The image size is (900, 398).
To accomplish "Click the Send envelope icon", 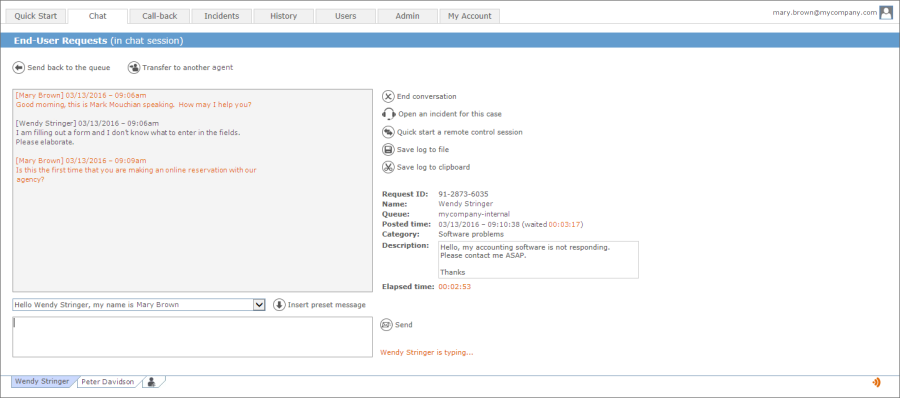I will [386, 325].
